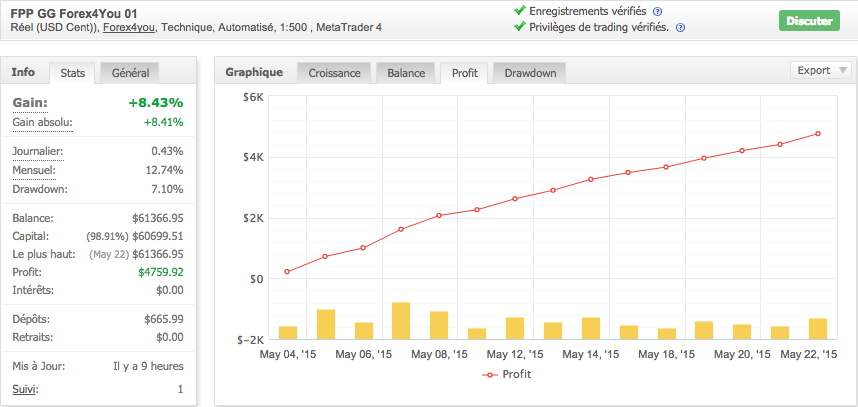Select the Graphique panel tab
This screenshot has width=858, height=407.
(x=254, y=72)
